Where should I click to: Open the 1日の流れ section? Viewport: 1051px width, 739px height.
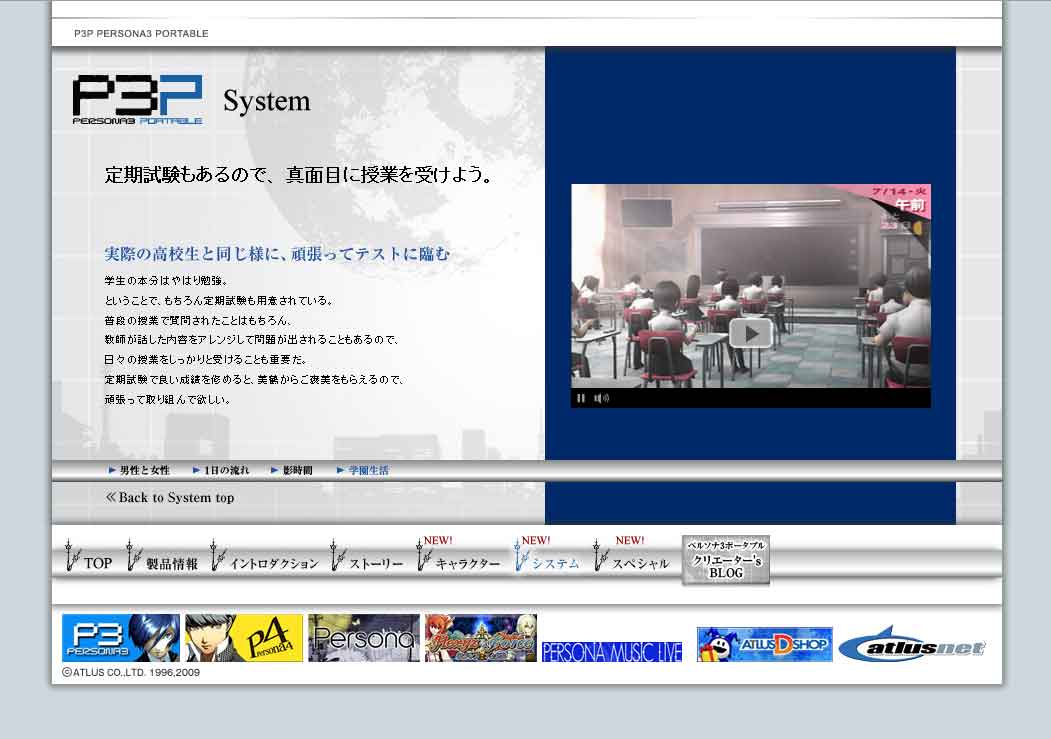(x=221, y=470)
